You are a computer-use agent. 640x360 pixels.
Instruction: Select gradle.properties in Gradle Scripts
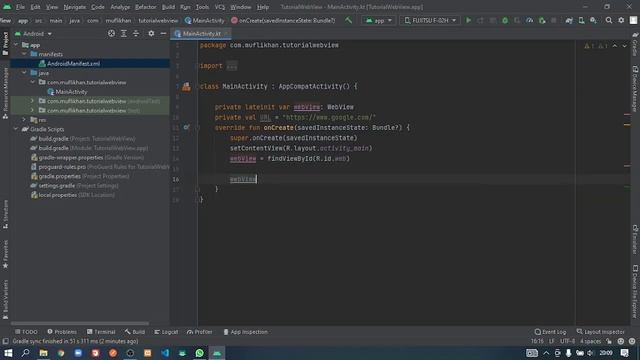tap(60, 176)
